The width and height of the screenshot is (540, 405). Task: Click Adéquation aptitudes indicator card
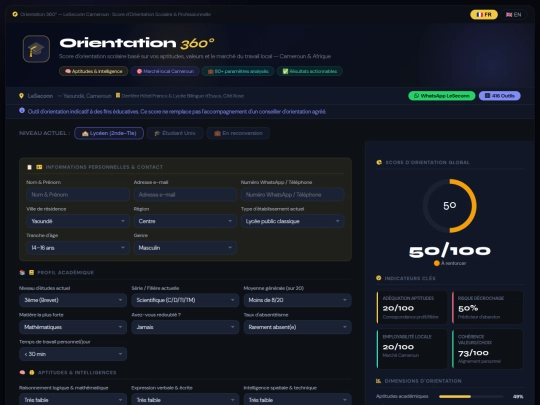click(x=412, y=307)
